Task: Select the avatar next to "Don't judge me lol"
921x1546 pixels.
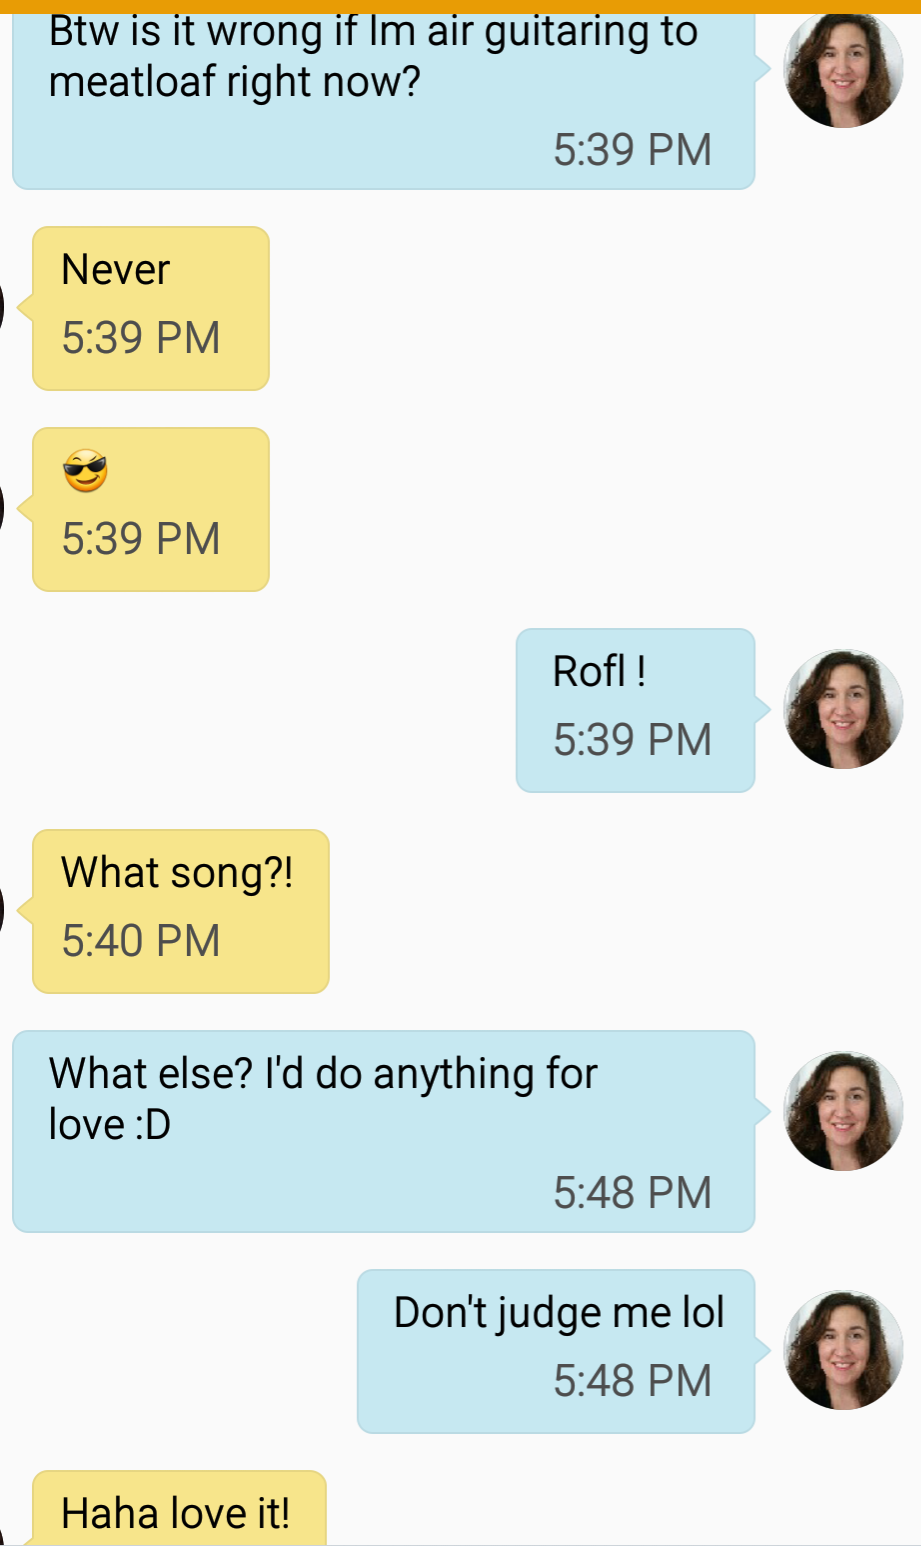Action: (x=843, y=1350)
